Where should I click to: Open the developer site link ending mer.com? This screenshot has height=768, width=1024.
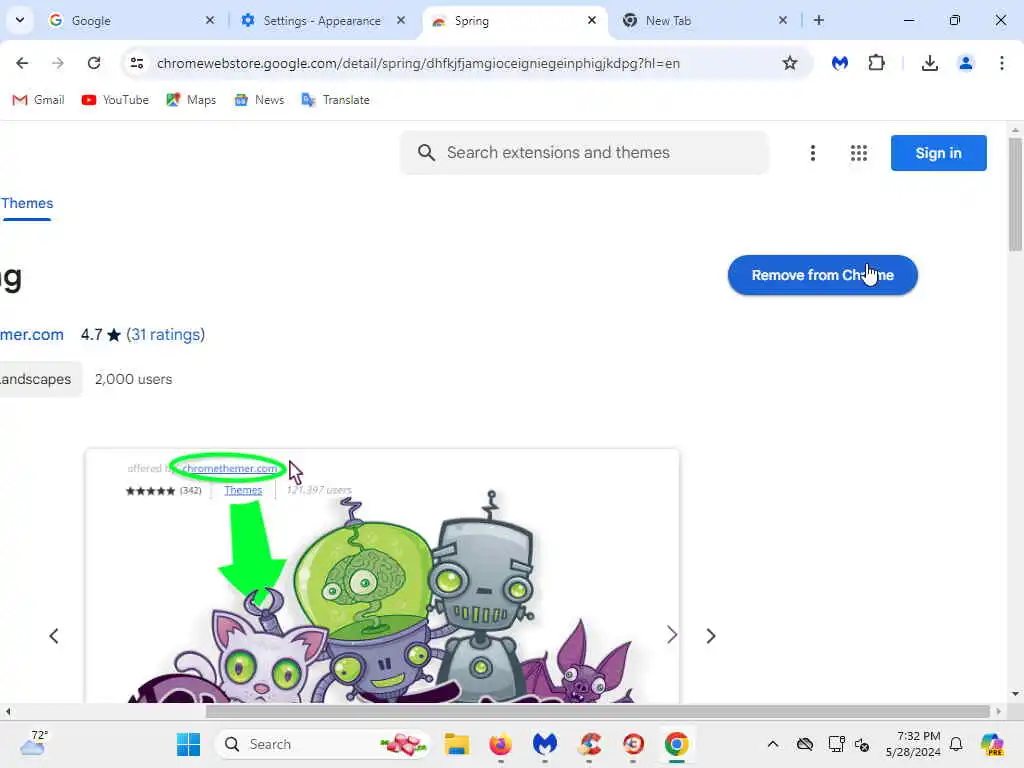click(32, 334)
